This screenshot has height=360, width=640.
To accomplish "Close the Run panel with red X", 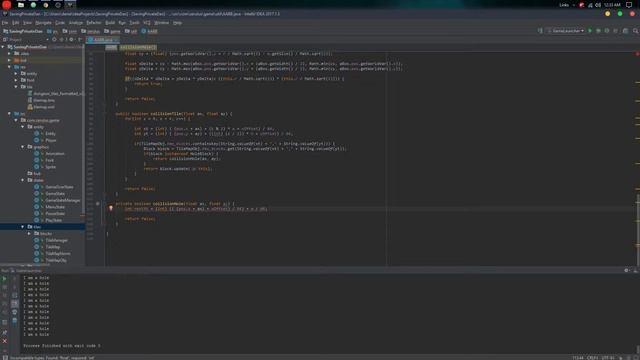I will point(4,341).
